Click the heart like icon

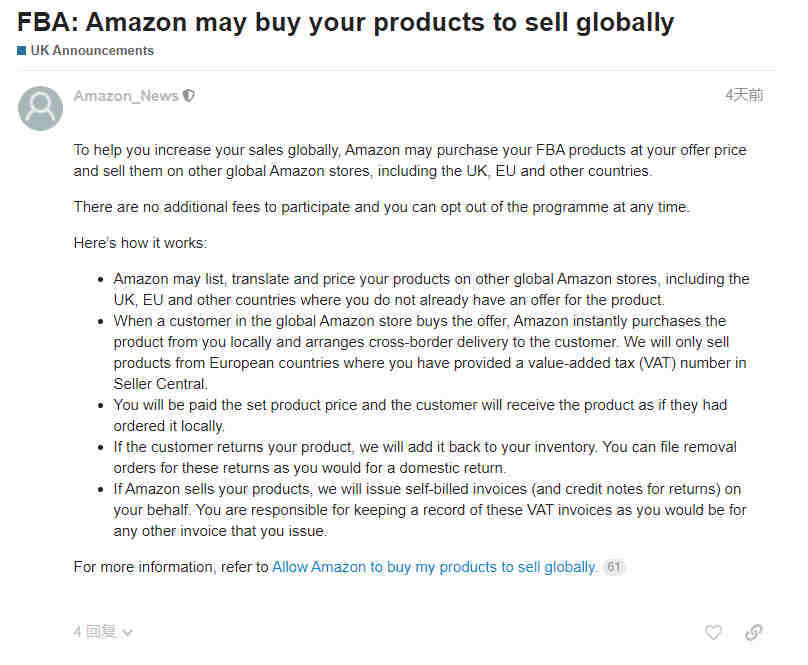(x=713, y=632)
